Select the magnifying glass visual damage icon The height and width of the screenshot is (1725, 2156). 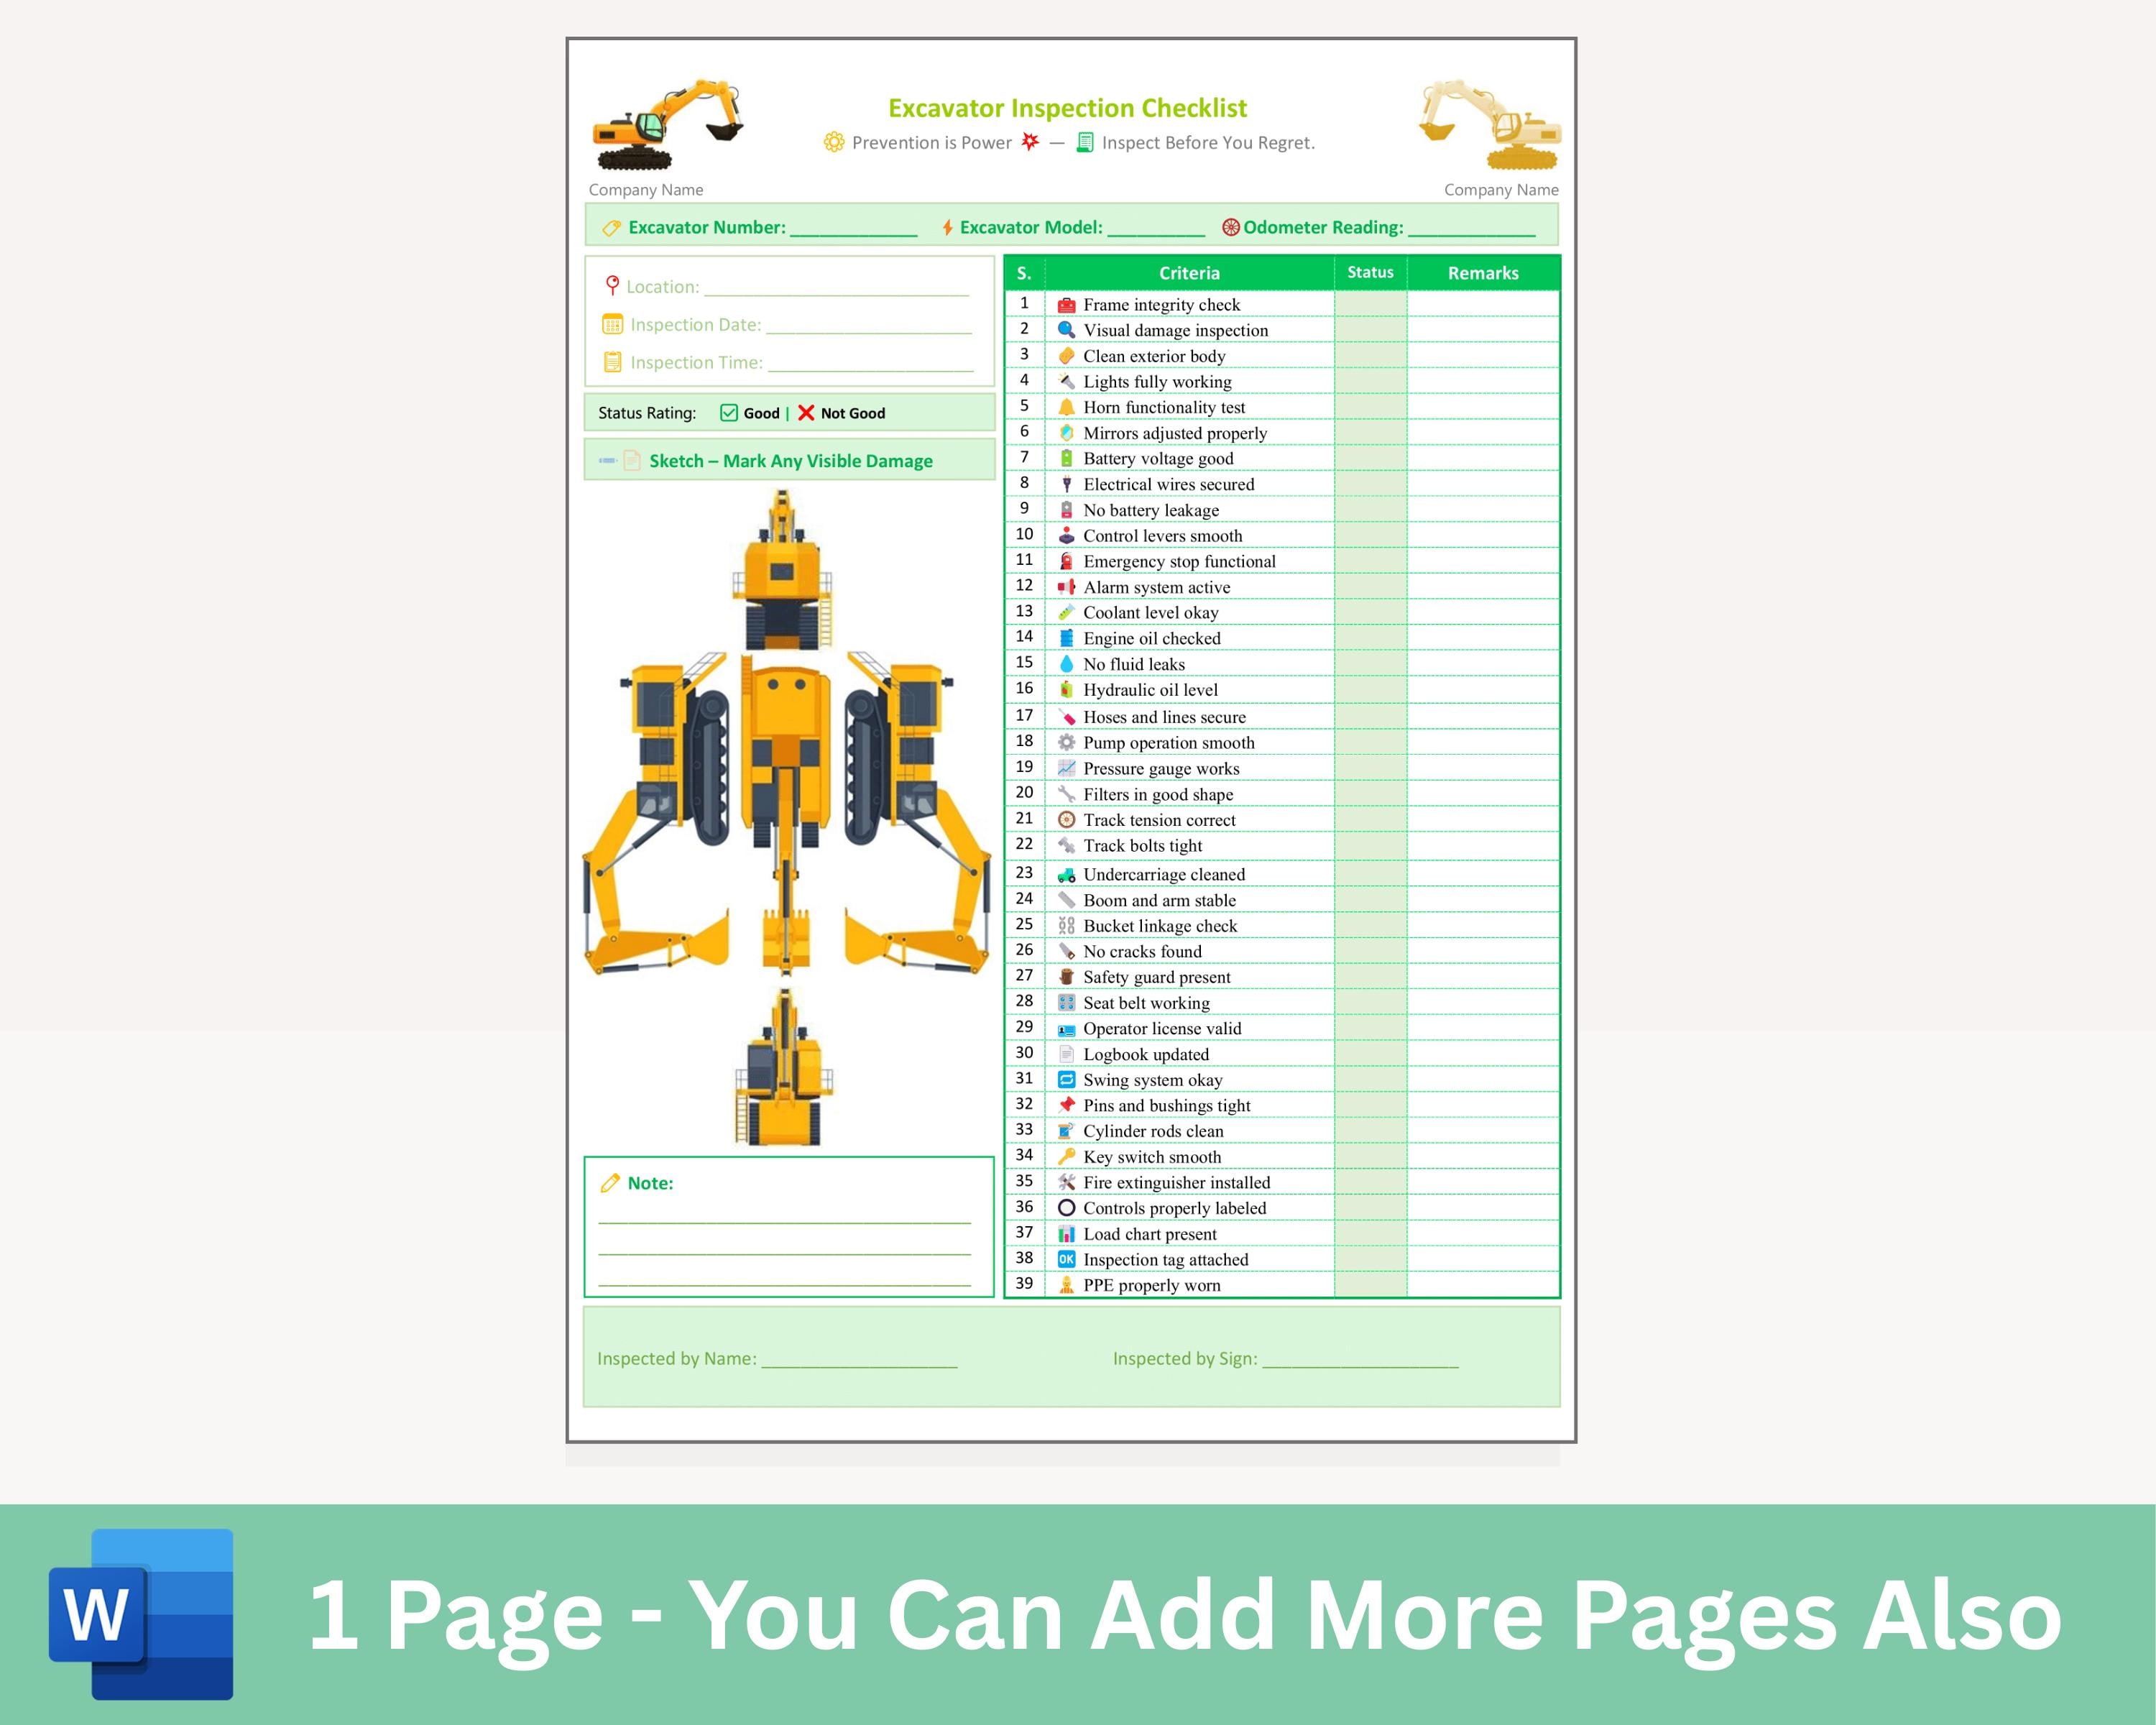pos(1066,330)
